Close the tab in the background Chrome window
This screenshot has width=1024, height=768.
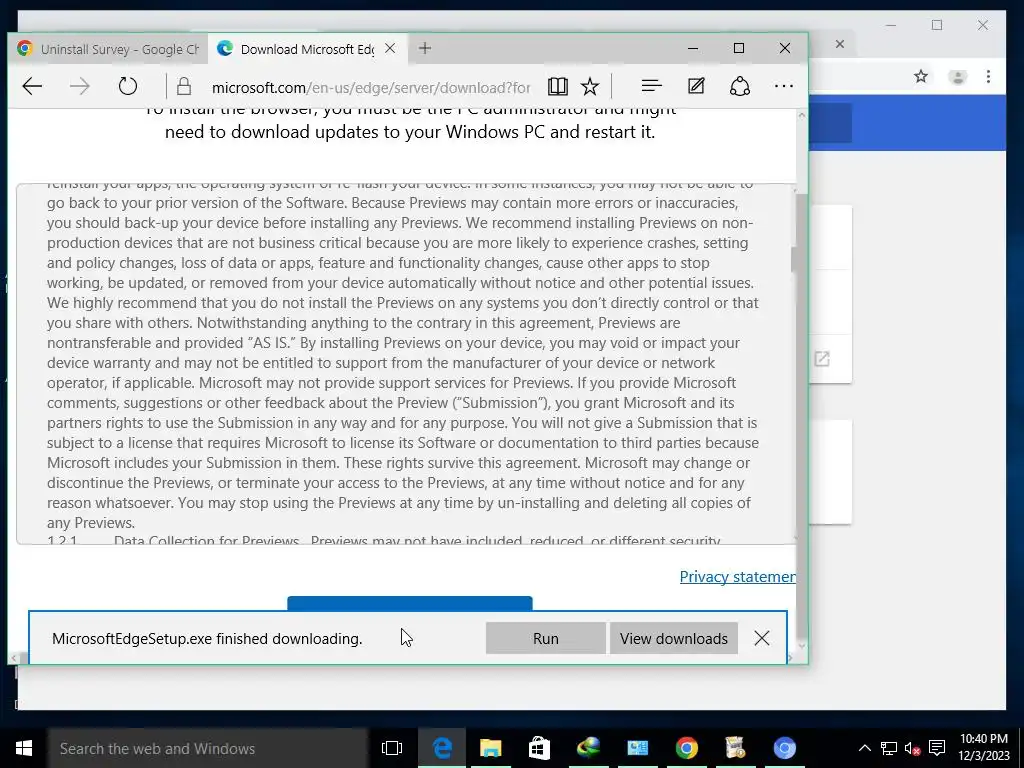pos(840,44)
